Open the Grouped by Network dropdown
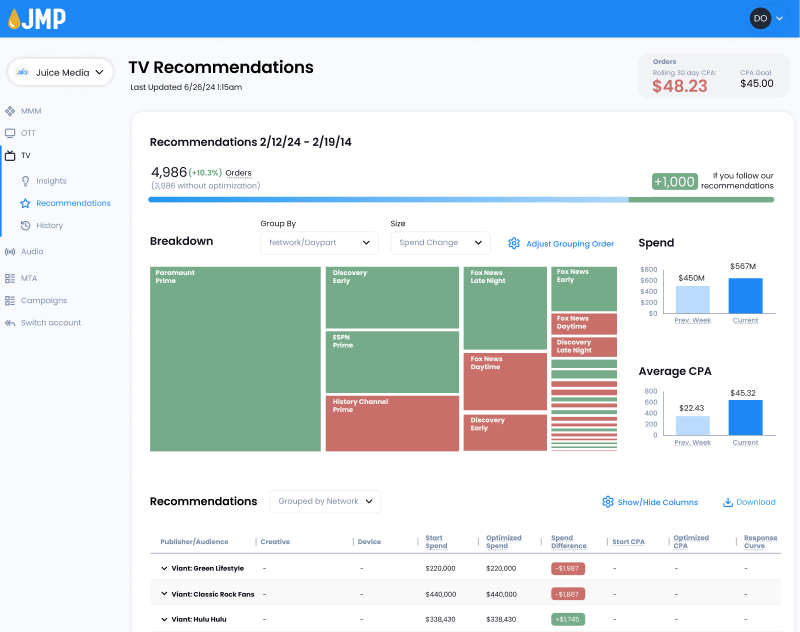This screenshot has width=800, height=632. (325, 502)
